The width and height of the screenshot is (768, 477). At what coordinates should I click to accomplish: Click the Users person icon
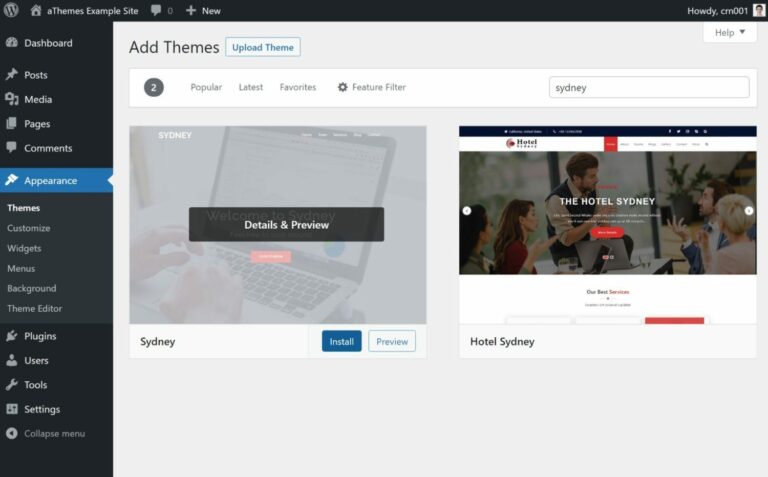[x=12, y=360]
